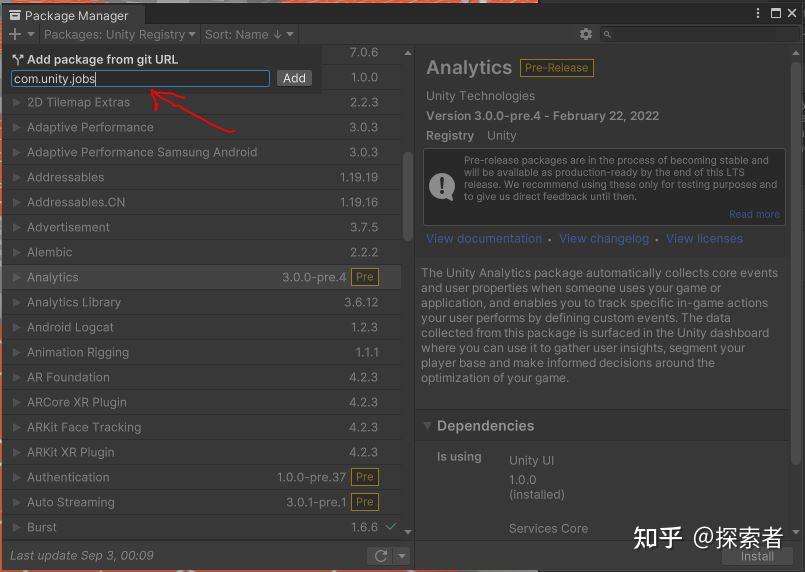Screen dimensions: 805x572
Task: Click the refresh package list icon
Action: (x=381, y=556)
